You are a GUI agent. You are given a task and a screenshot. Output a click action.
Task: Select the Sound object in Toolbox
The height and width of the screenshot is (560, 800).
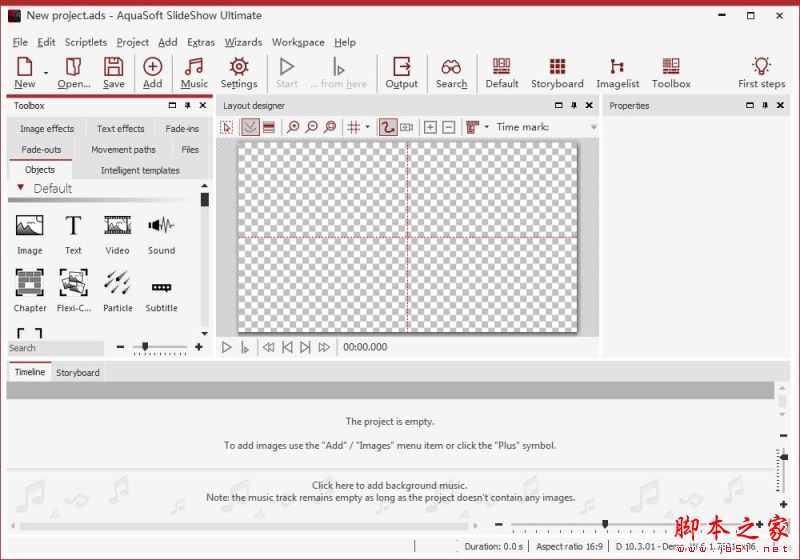[x=161, y=235]
